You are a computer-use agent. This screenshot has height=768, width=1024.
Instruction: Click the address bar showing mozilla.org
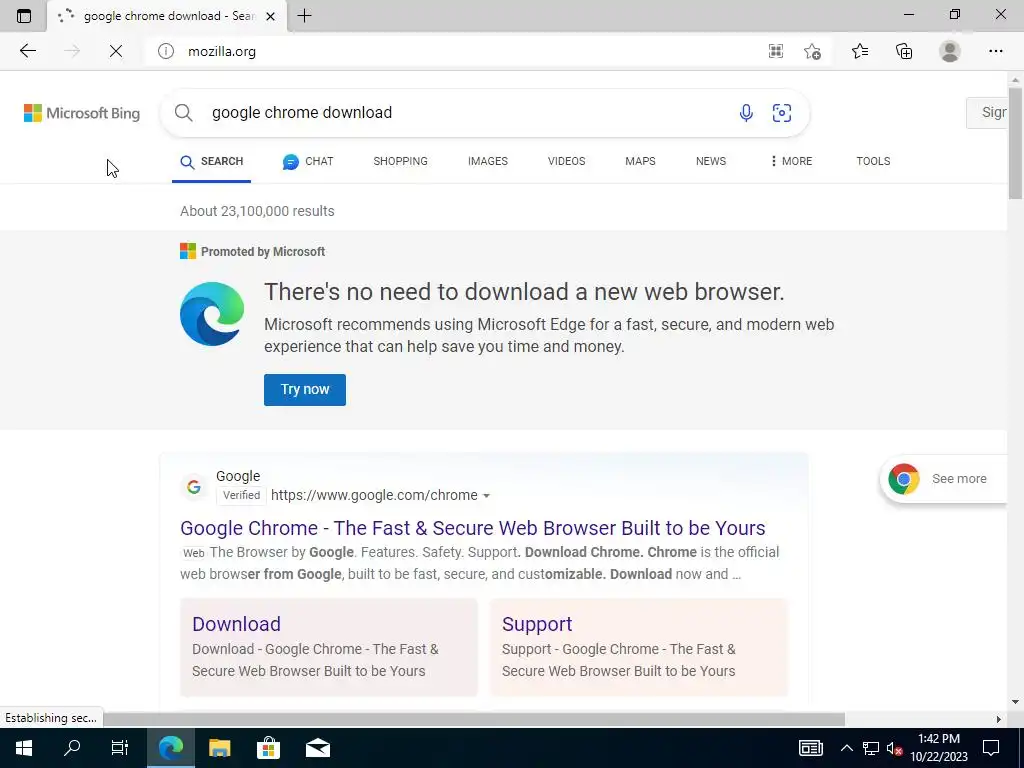457,51
